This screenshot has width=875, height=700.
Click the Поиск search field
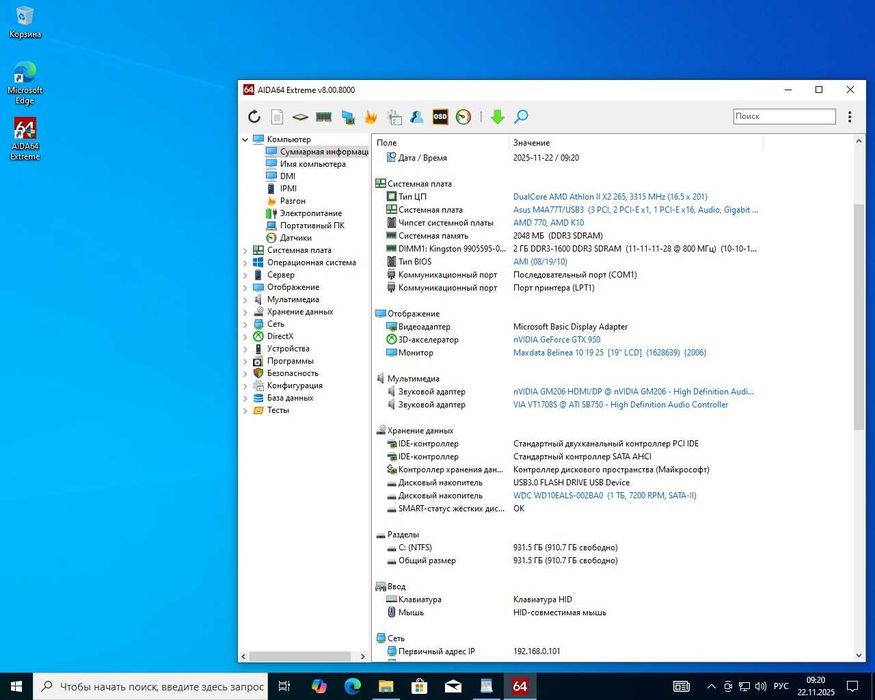coord(784,116)
